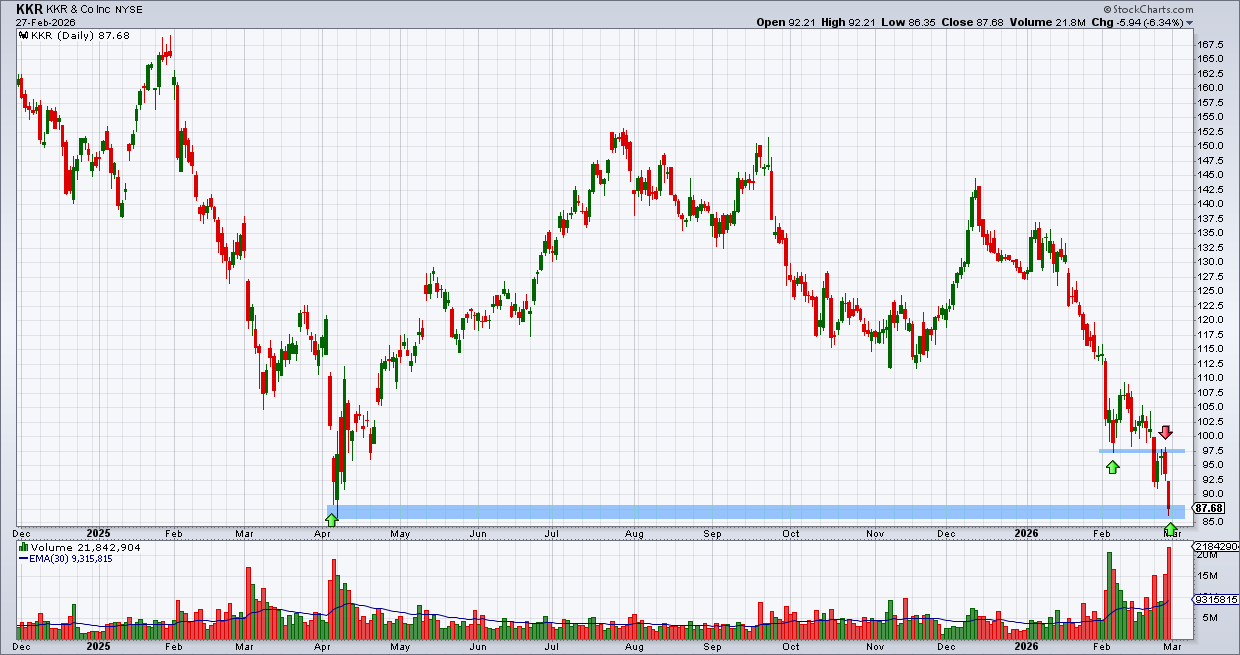The image size is (1240, 655).
Task: Click the 9315815 EMA tag on axis
Action: [1218, 599]
